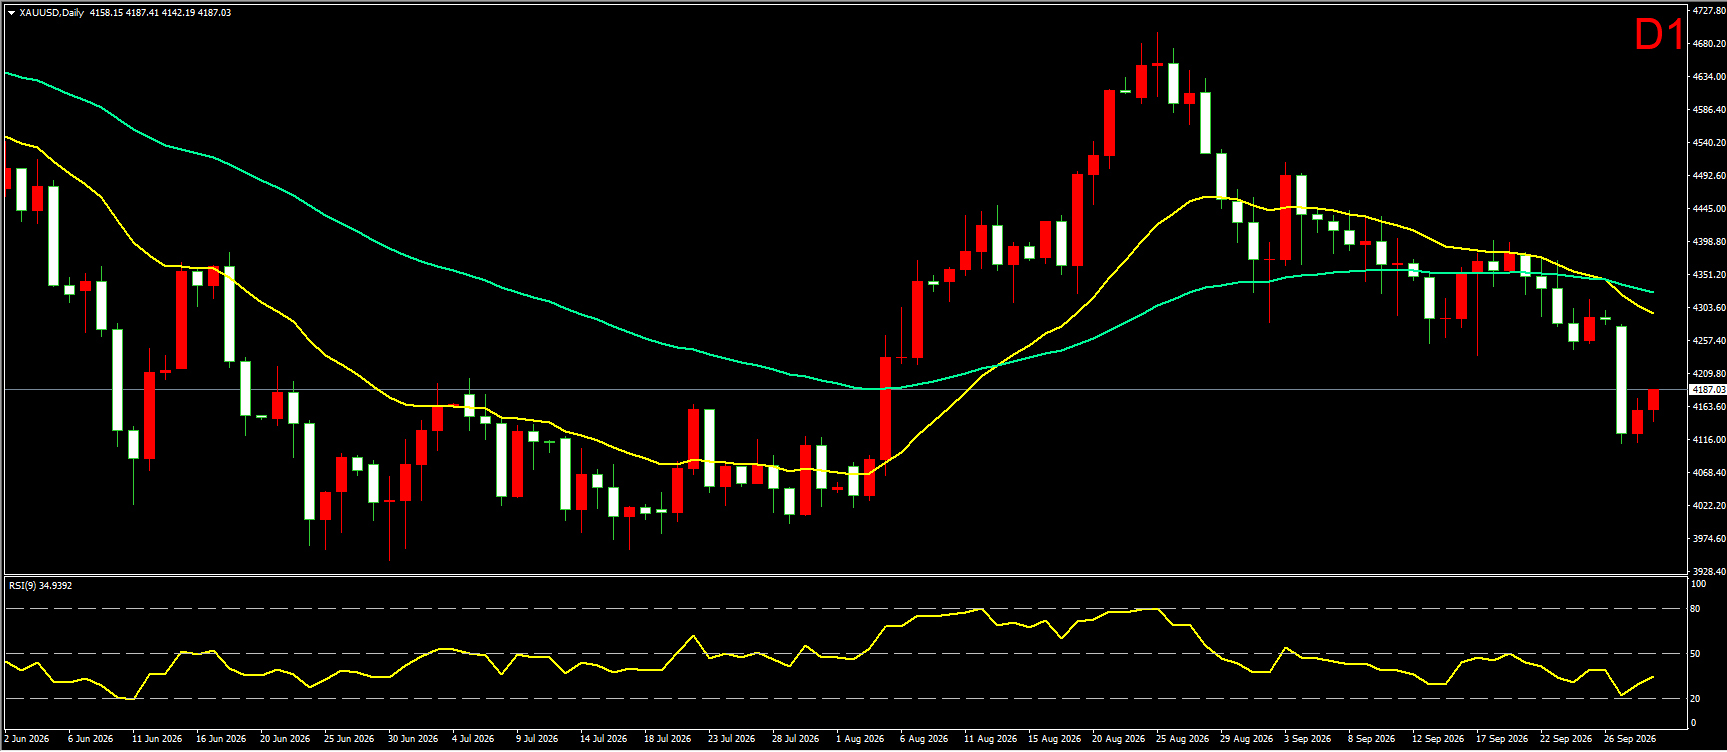The height and width of the screenshot is (752, 1727).
Task: Click the RSI 20 level label
Action: click(x=1695, y=698)
